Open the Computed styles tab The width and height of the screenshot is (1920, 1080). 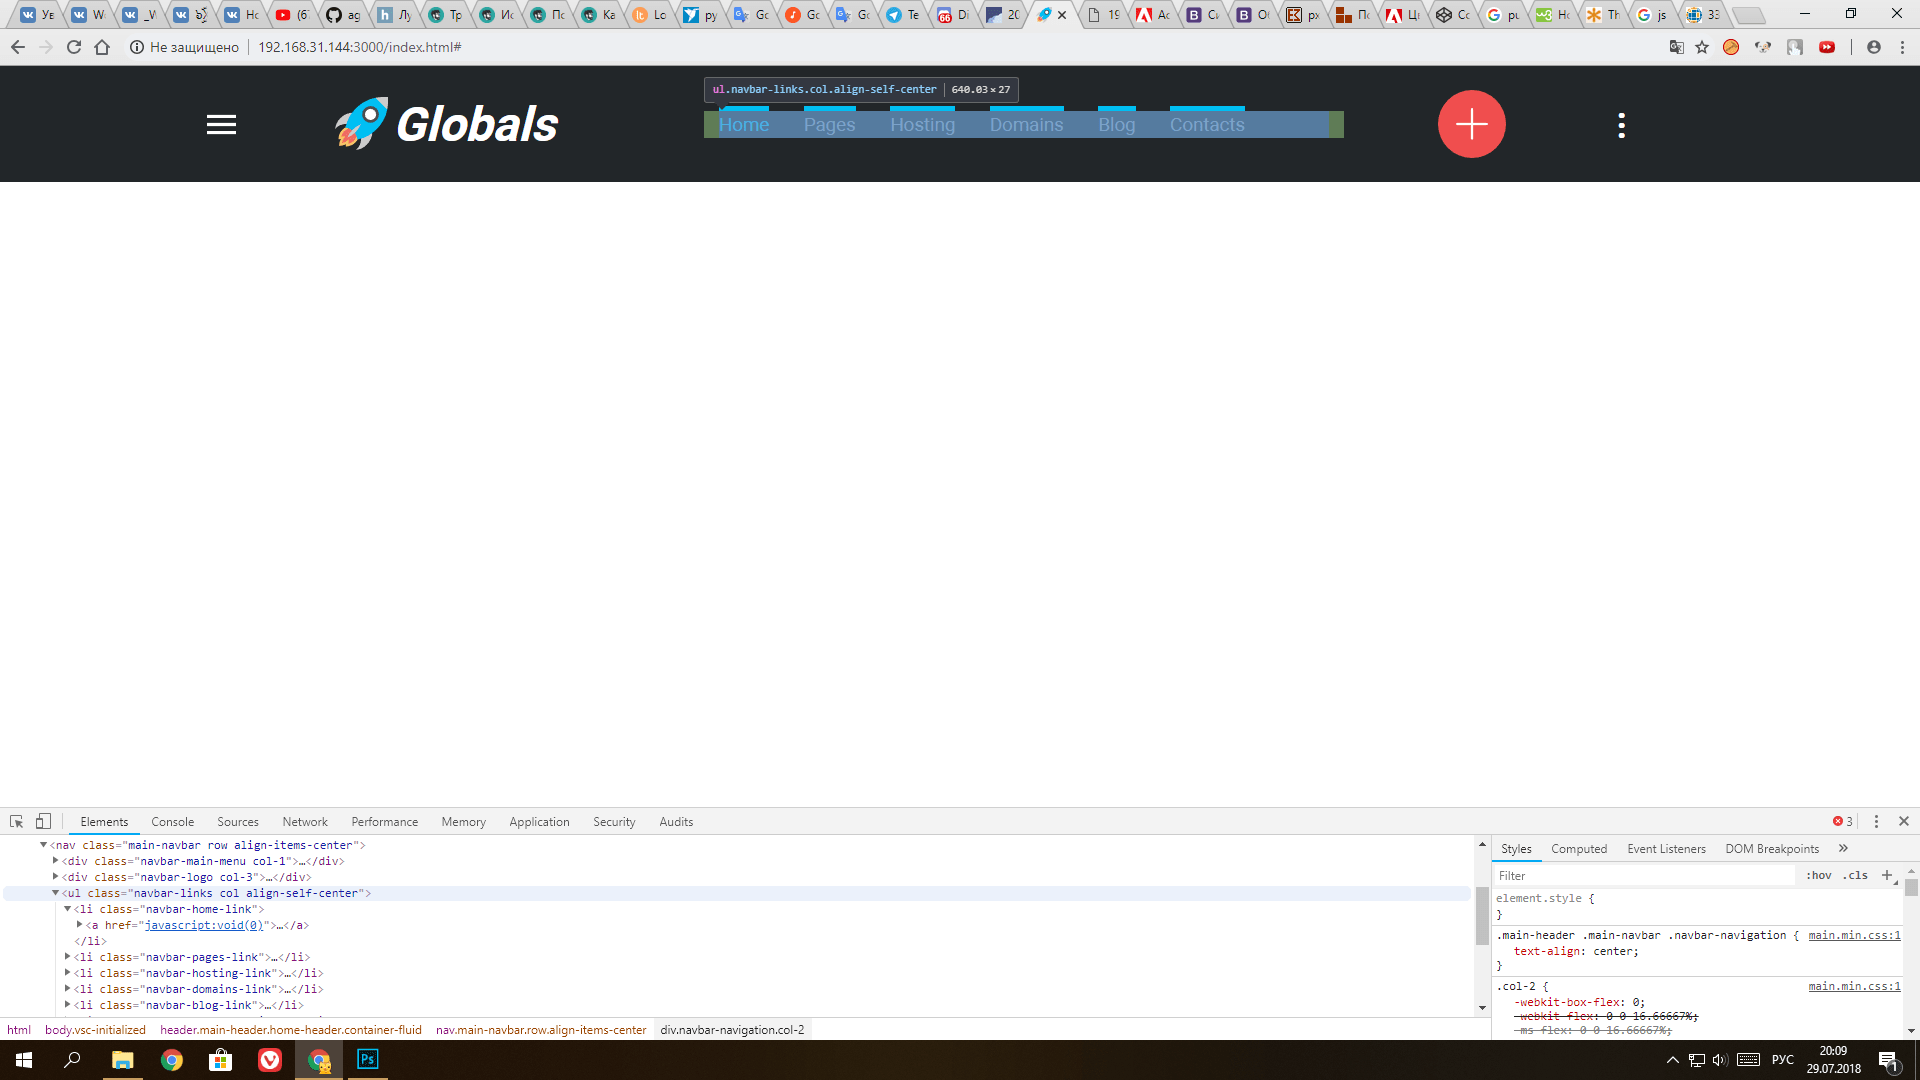(x=1578, y=849)
